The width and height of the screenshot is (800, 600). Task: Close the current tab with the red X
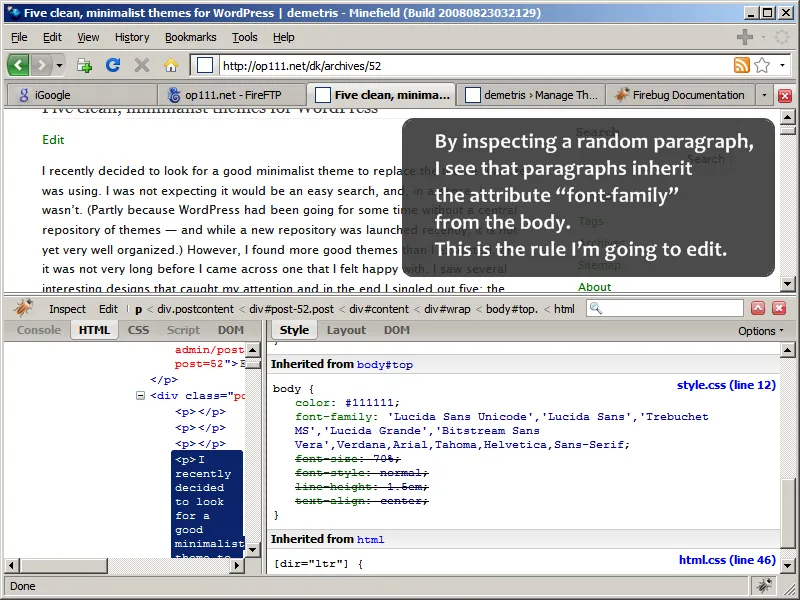[785, 95]
